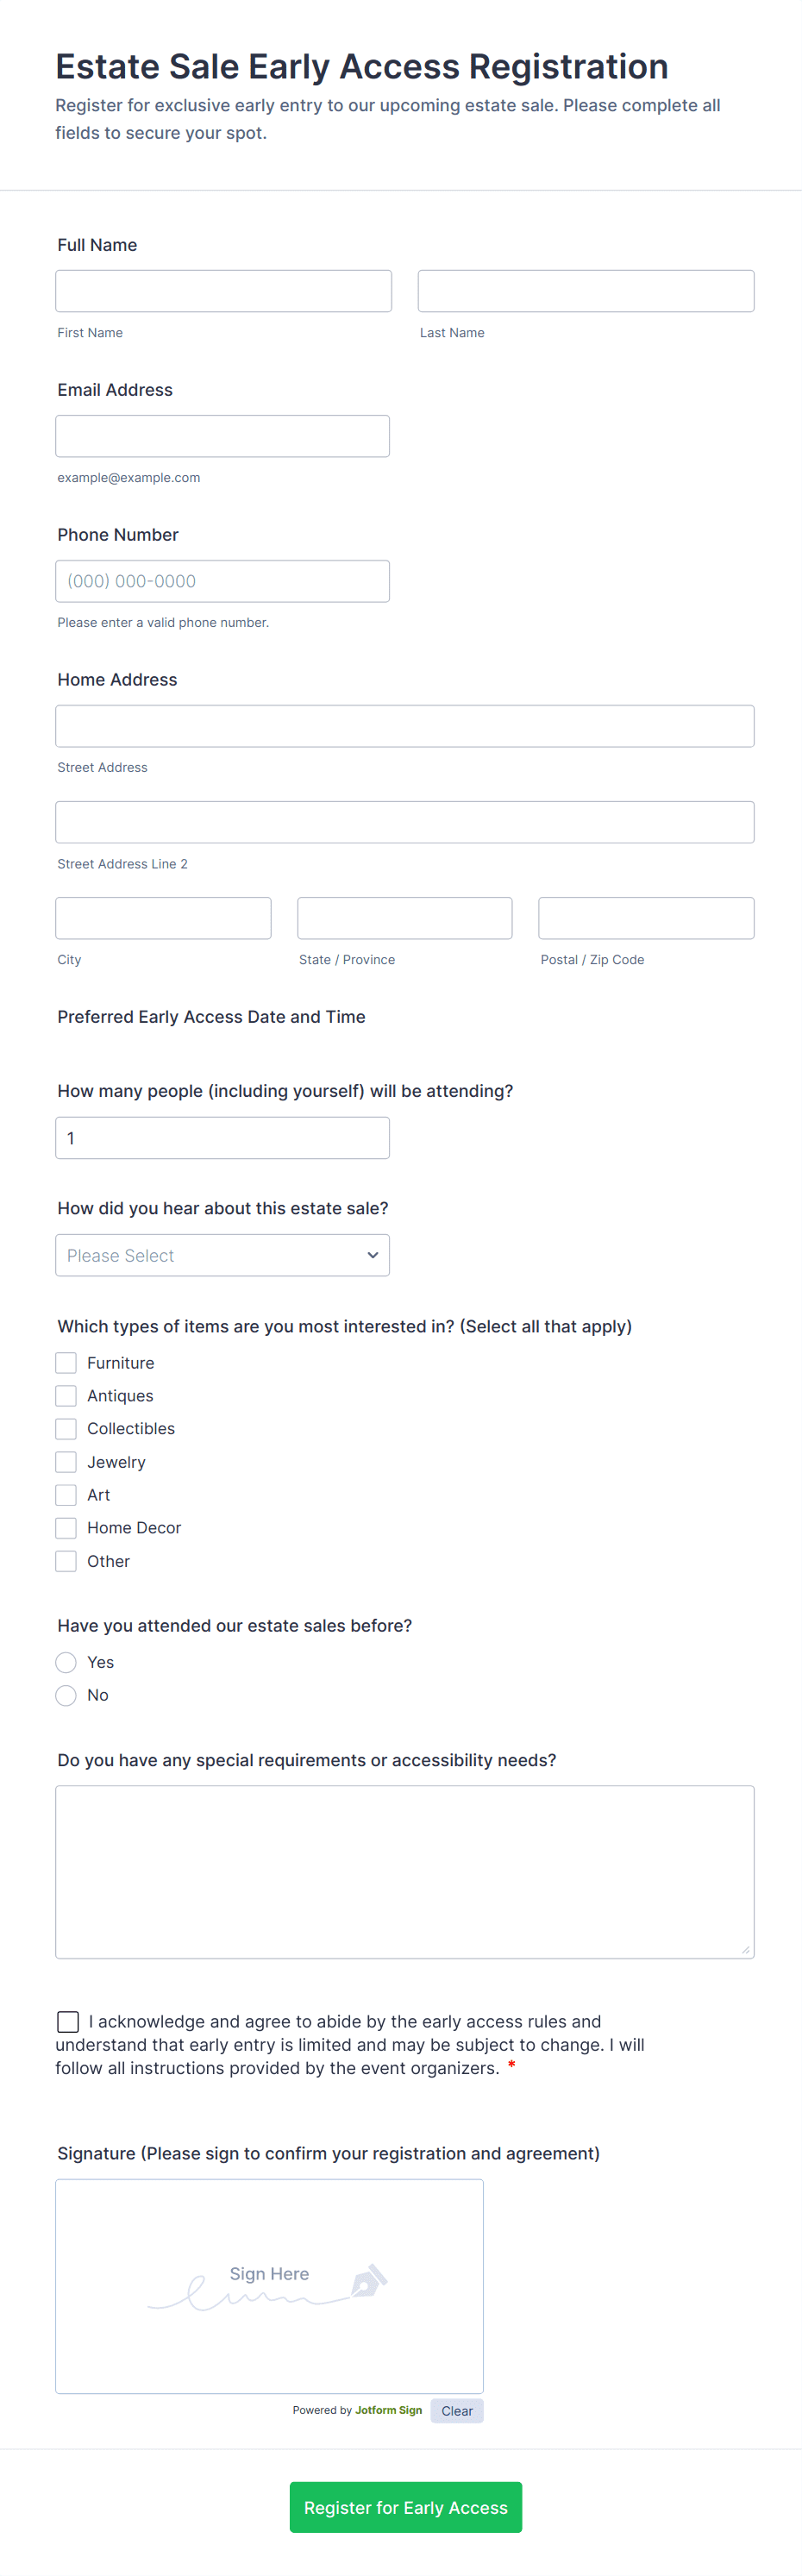
Task: Clear the signature field
Action: 457,2411
